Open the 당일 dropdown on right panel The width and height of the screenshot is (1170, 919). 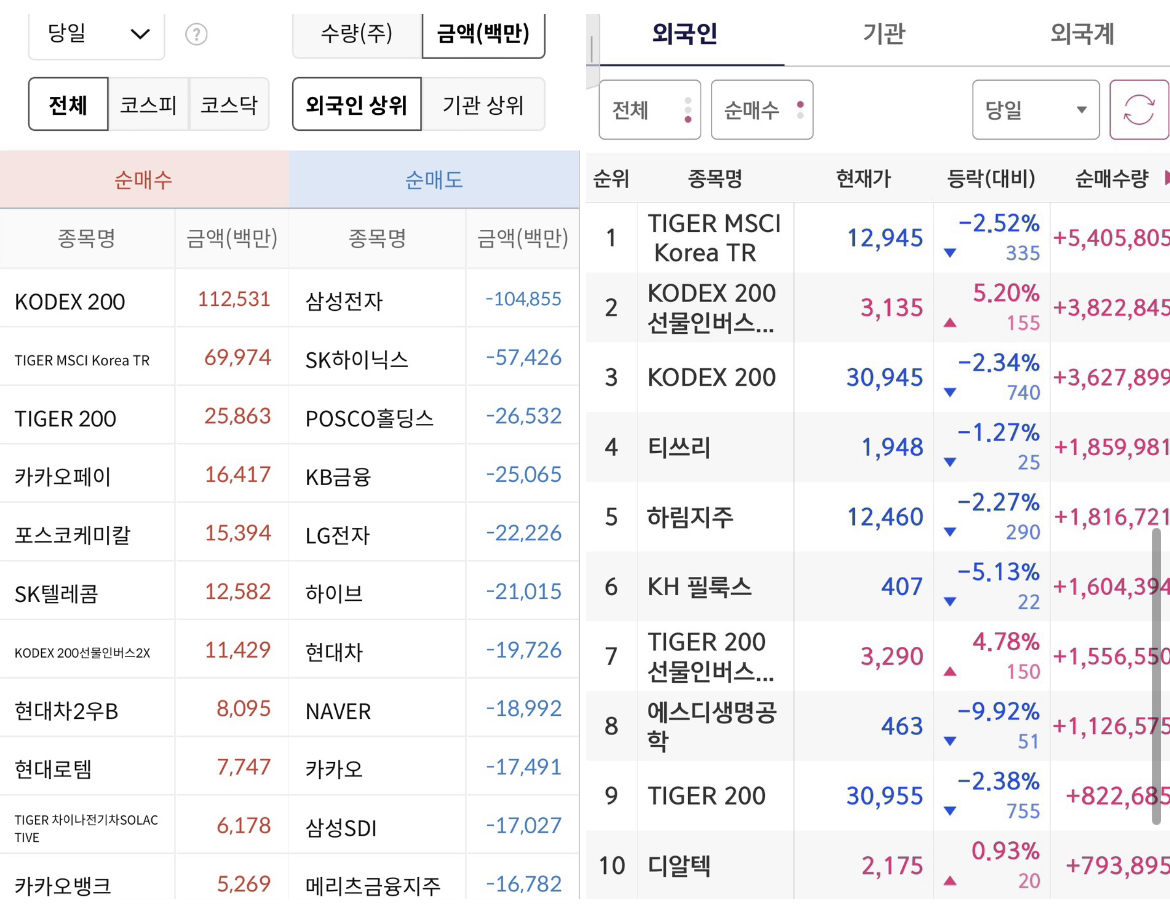point(1036,110)
